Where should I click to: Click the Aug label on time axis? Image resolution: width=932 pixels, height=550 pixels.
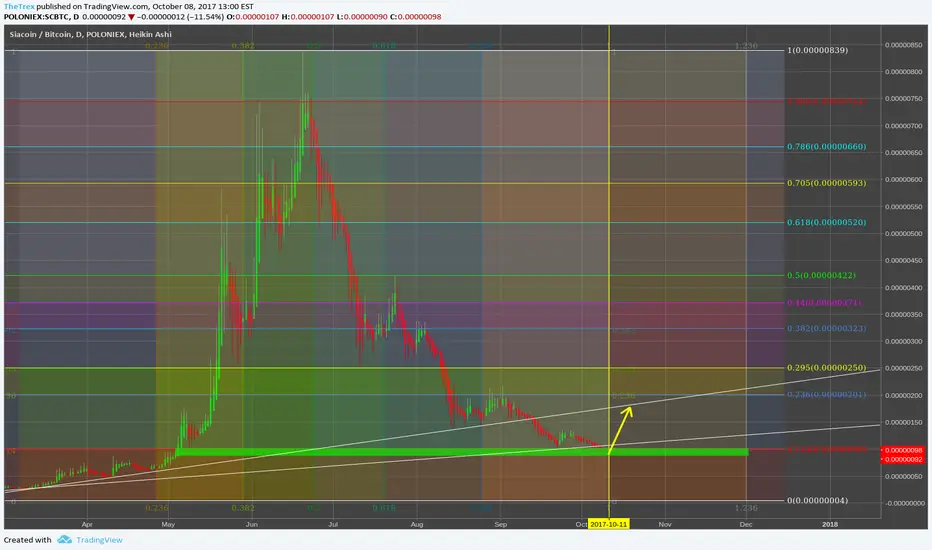417,524
